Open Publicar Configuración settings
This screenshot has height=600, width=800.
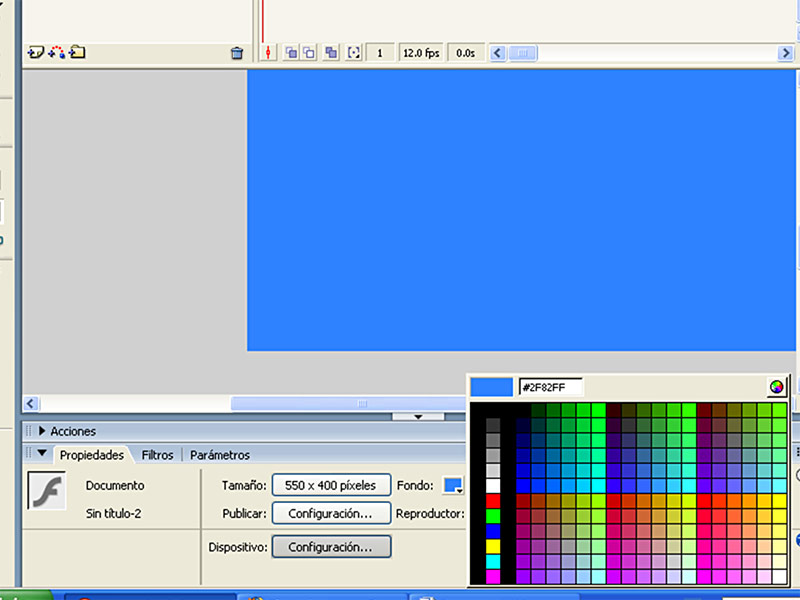(331, 513)
